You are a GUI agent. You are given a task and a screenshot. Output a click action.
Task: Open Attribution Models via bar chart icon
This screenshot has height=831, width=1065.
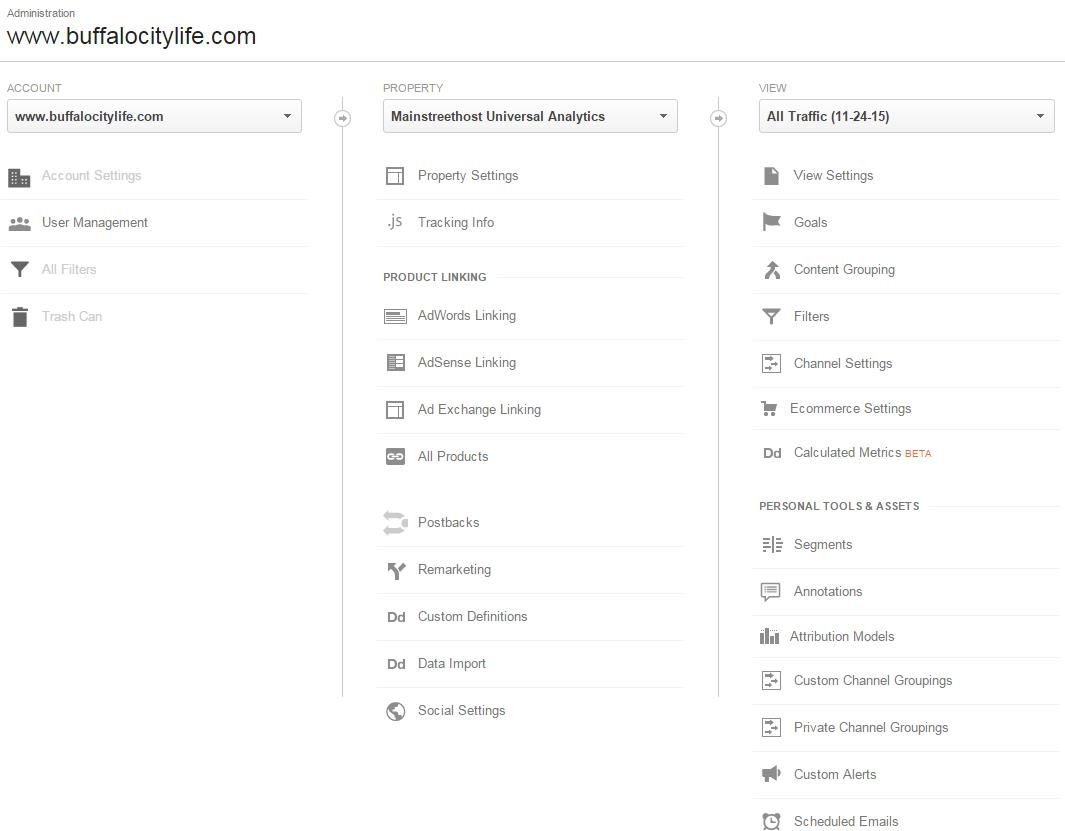pyautogui.click(x=770, y=636)
